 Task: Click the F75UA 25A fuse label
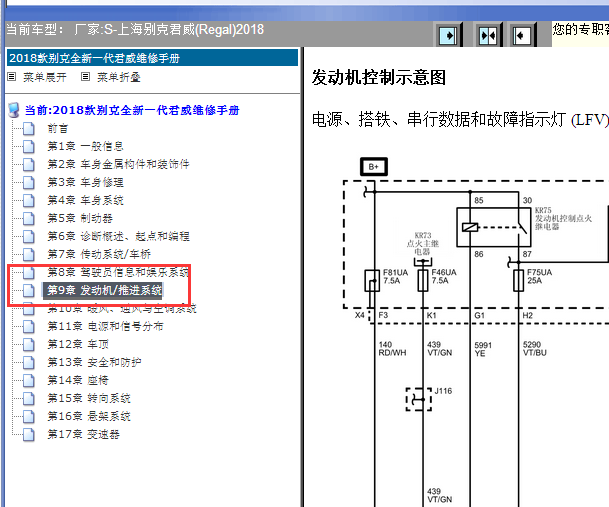click(539, 276)
